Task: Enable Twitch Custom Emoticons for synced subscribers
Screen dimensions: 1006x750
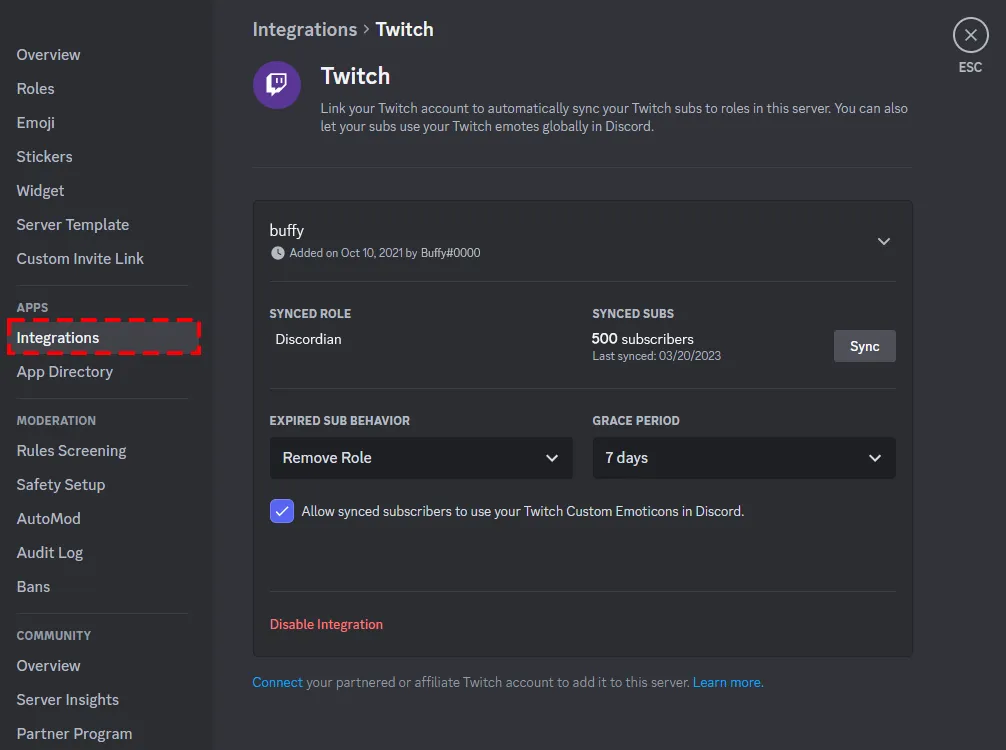Action: pyautogui.click(x=281, y=511)
